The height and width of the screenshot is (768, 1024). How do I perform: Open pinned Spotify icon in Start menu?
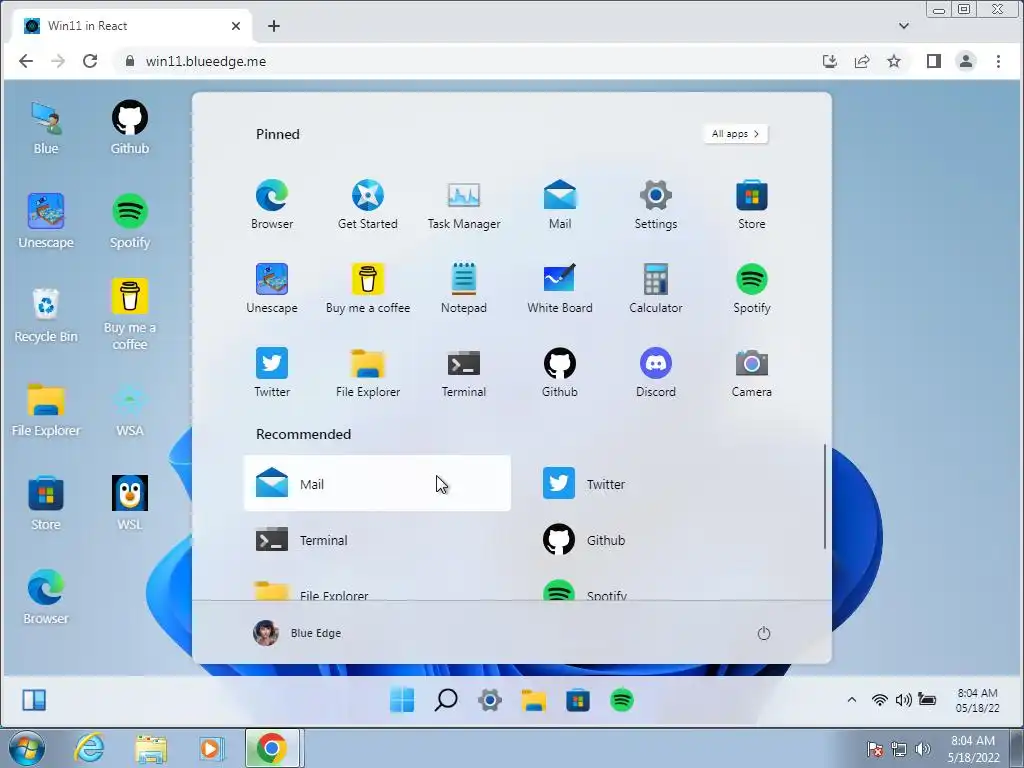(752, 280)
